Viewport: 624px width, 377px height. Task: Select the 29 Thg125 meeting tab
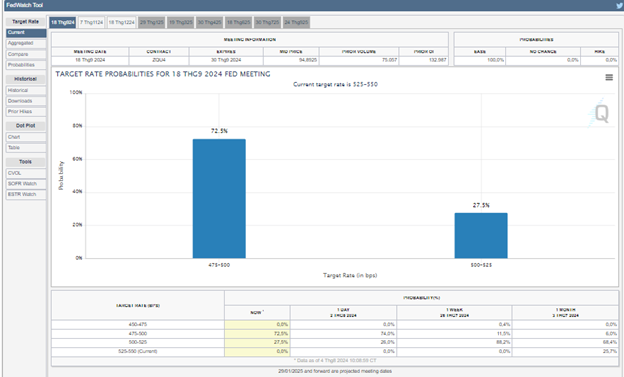tap(152, 22)
